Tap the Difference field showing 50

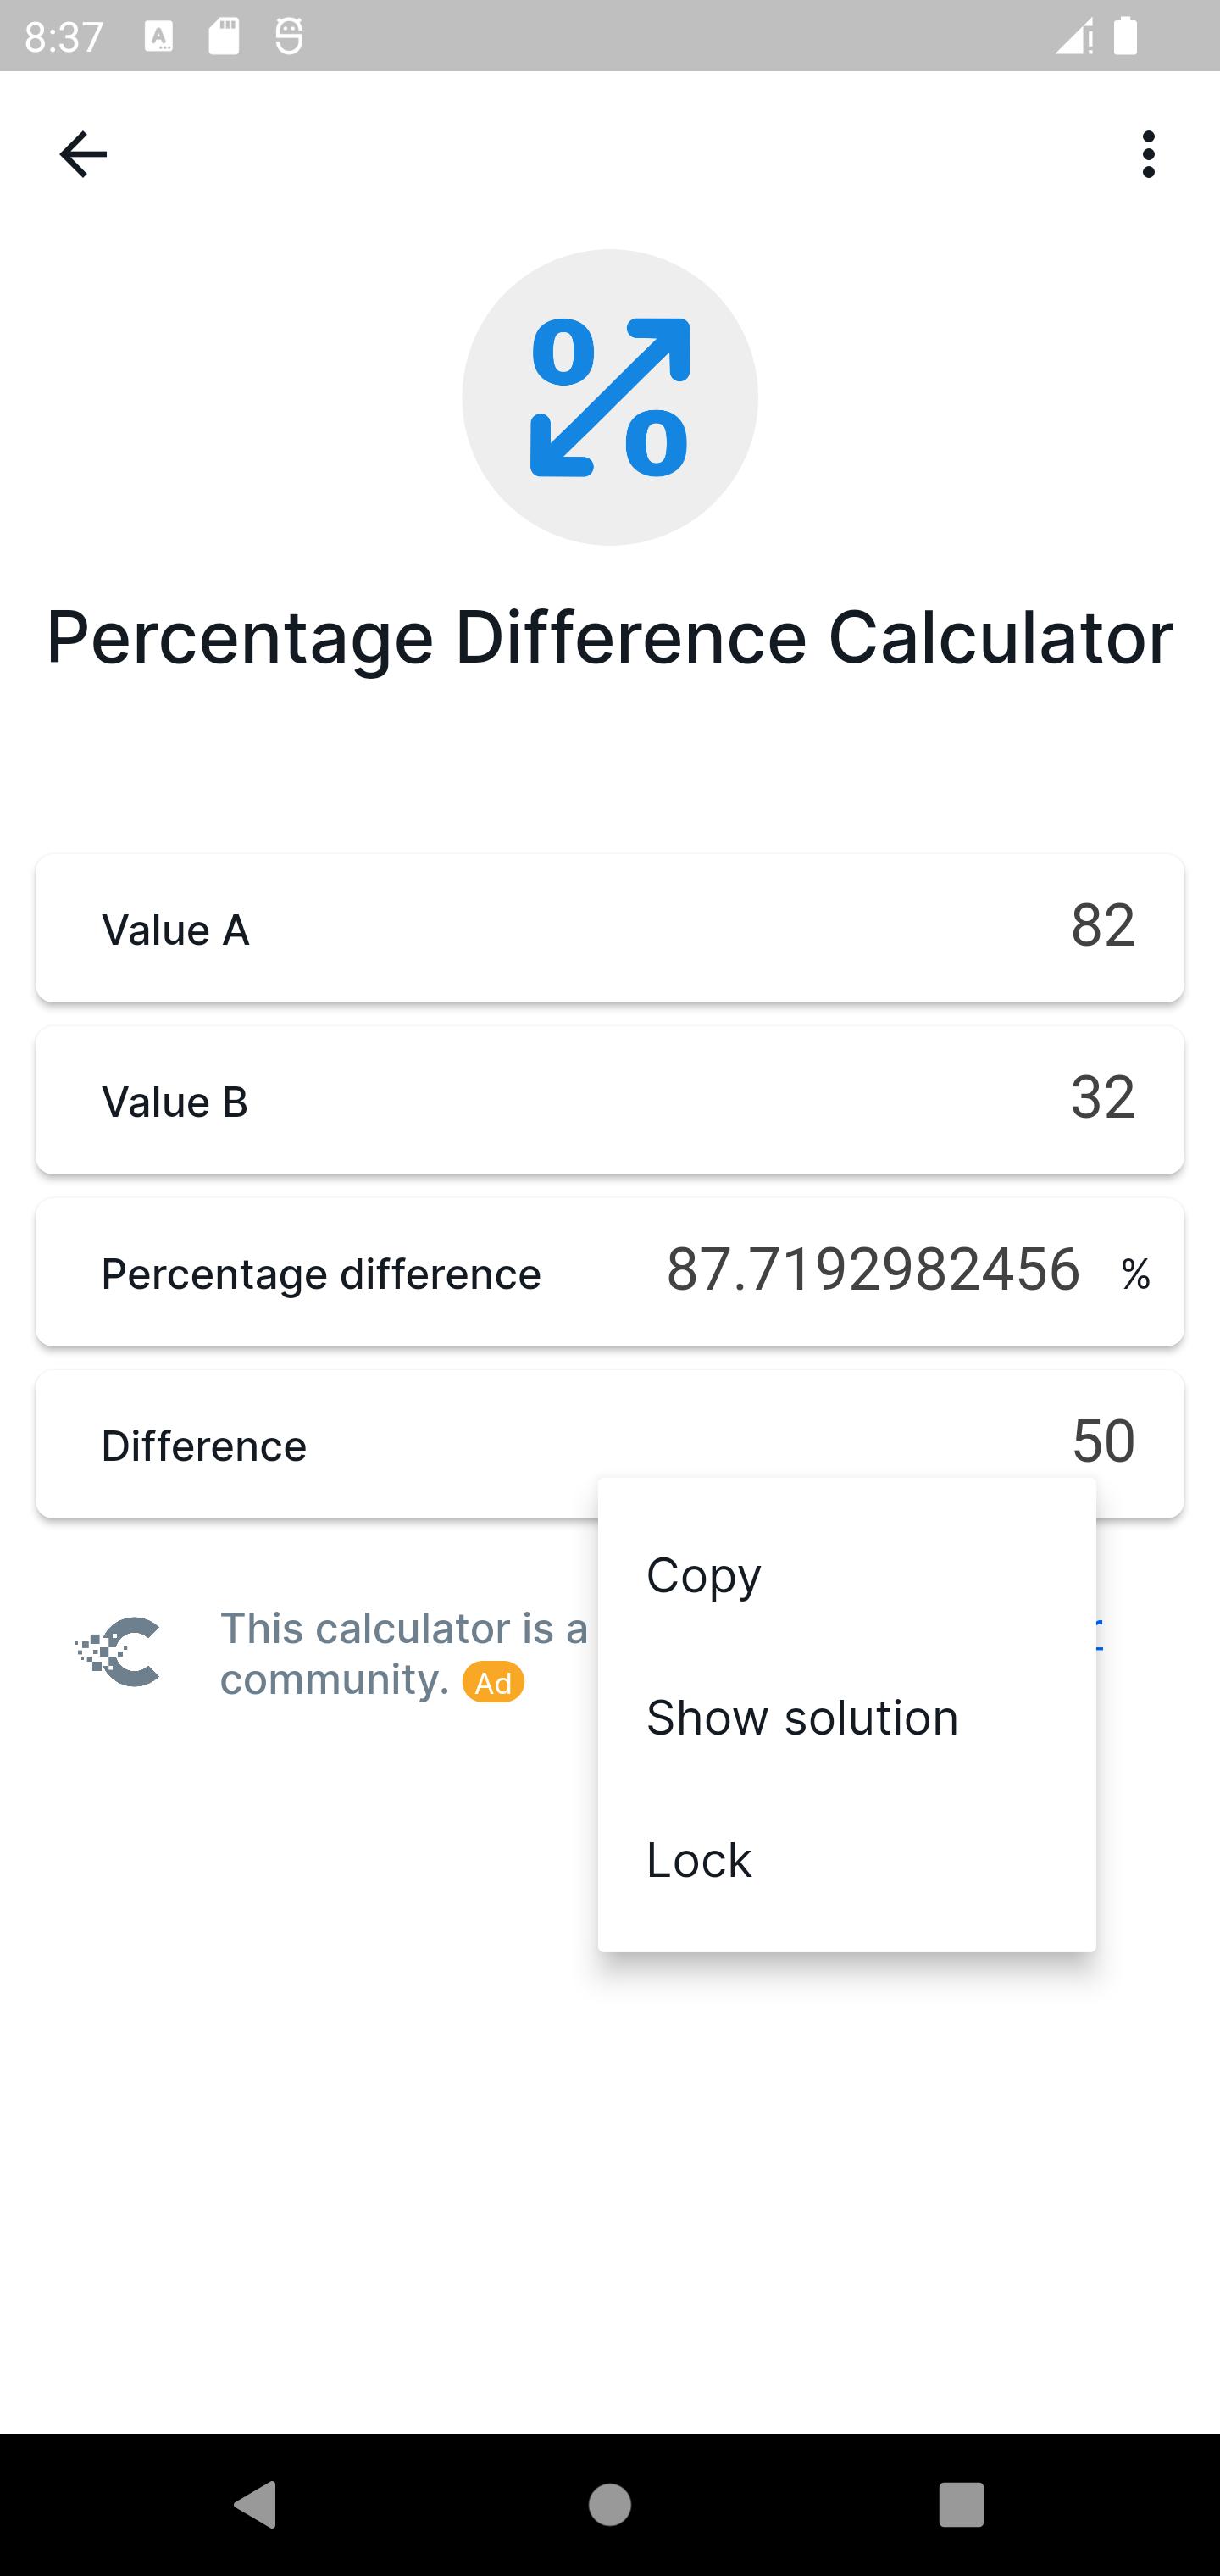[610, 1444]
